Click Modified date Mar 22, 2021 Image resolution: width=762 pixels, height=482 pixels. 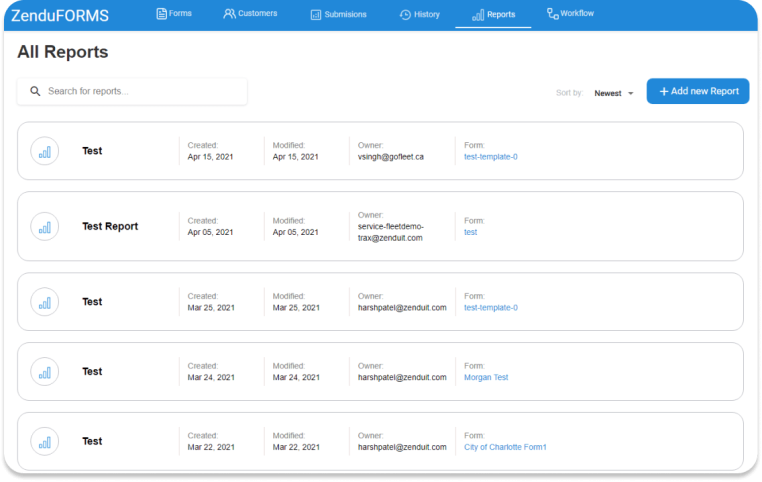coord(296,447)
